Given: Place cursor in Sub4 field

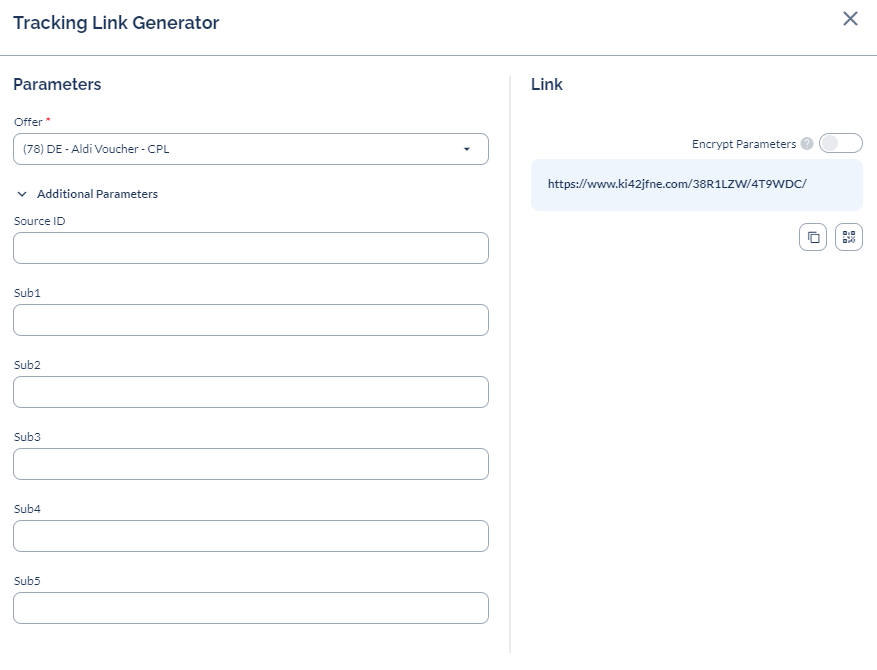Looking at the screenshot, I should [x=251, y=536].
